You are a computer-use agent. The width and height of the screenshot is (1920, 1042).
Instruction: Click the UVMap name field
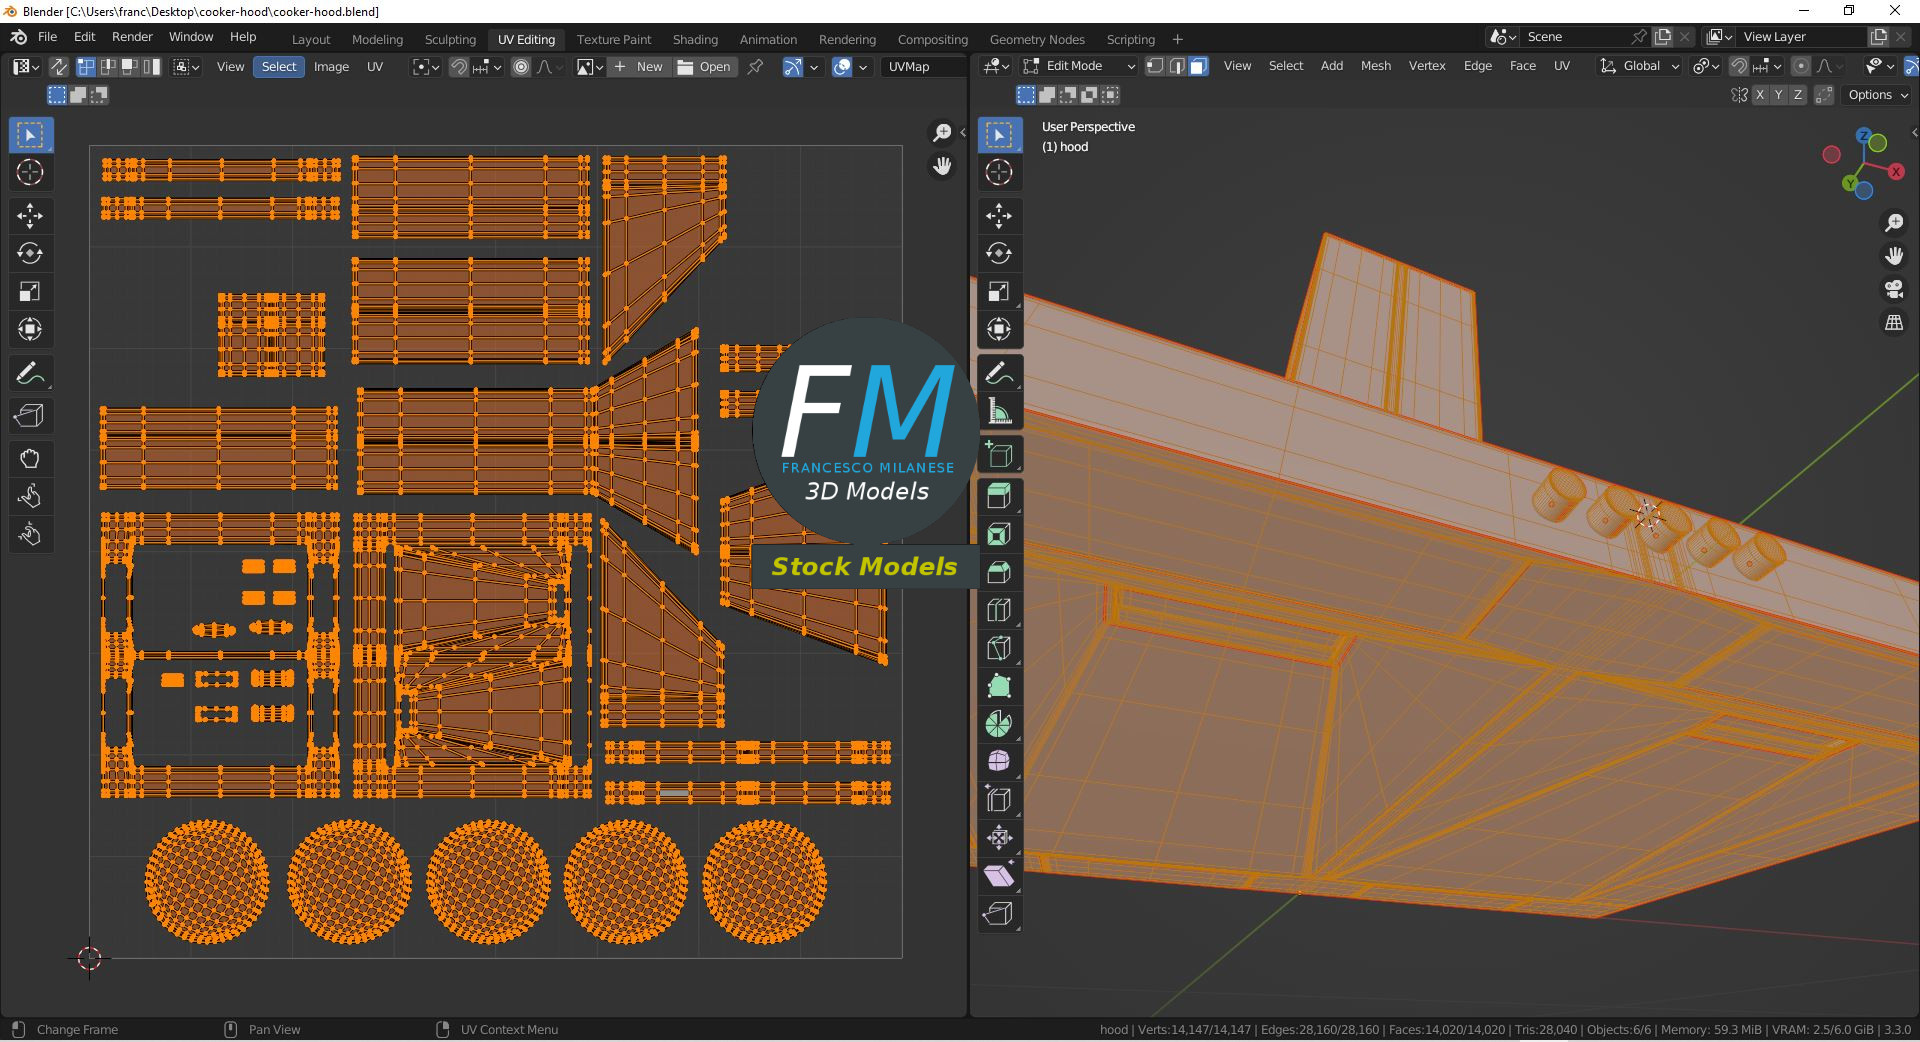920,67
